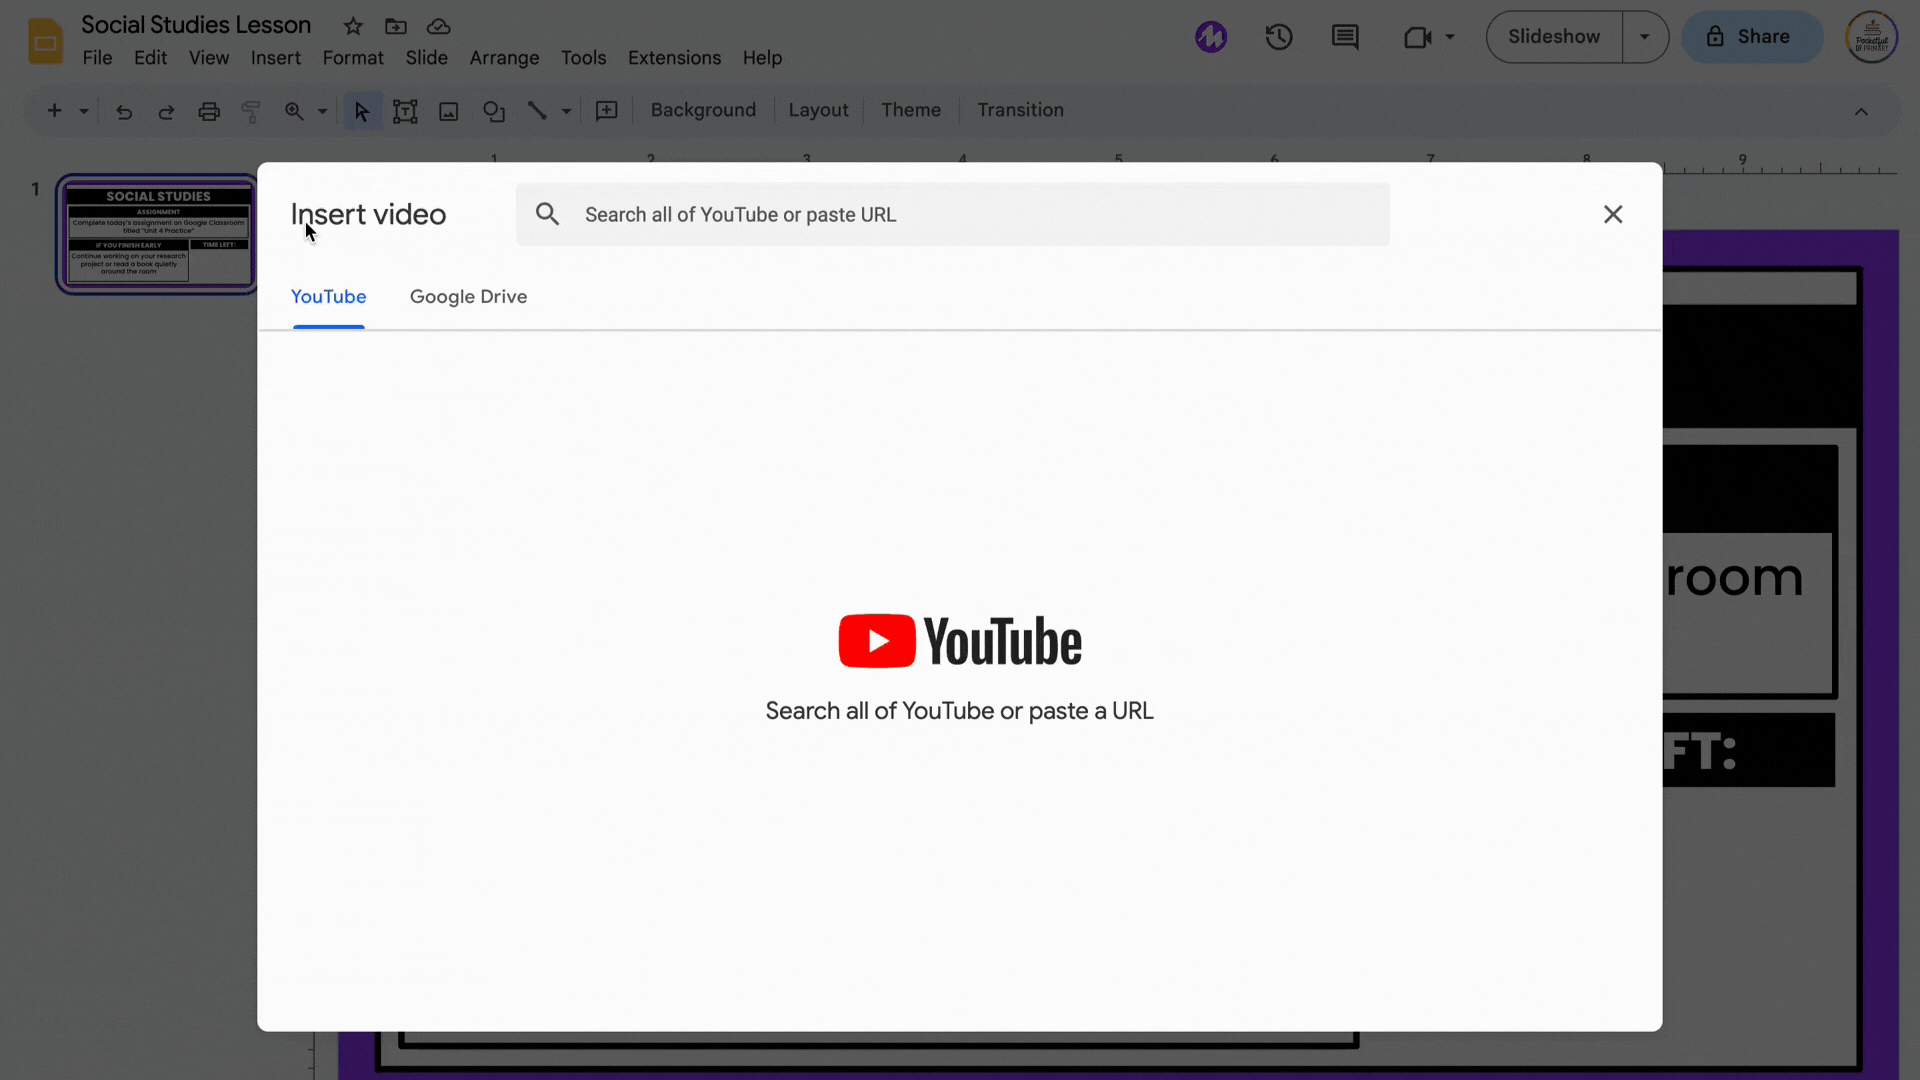Click the search magnifier in Insert video
1920x1080 pixels.
tap(547, 214)
